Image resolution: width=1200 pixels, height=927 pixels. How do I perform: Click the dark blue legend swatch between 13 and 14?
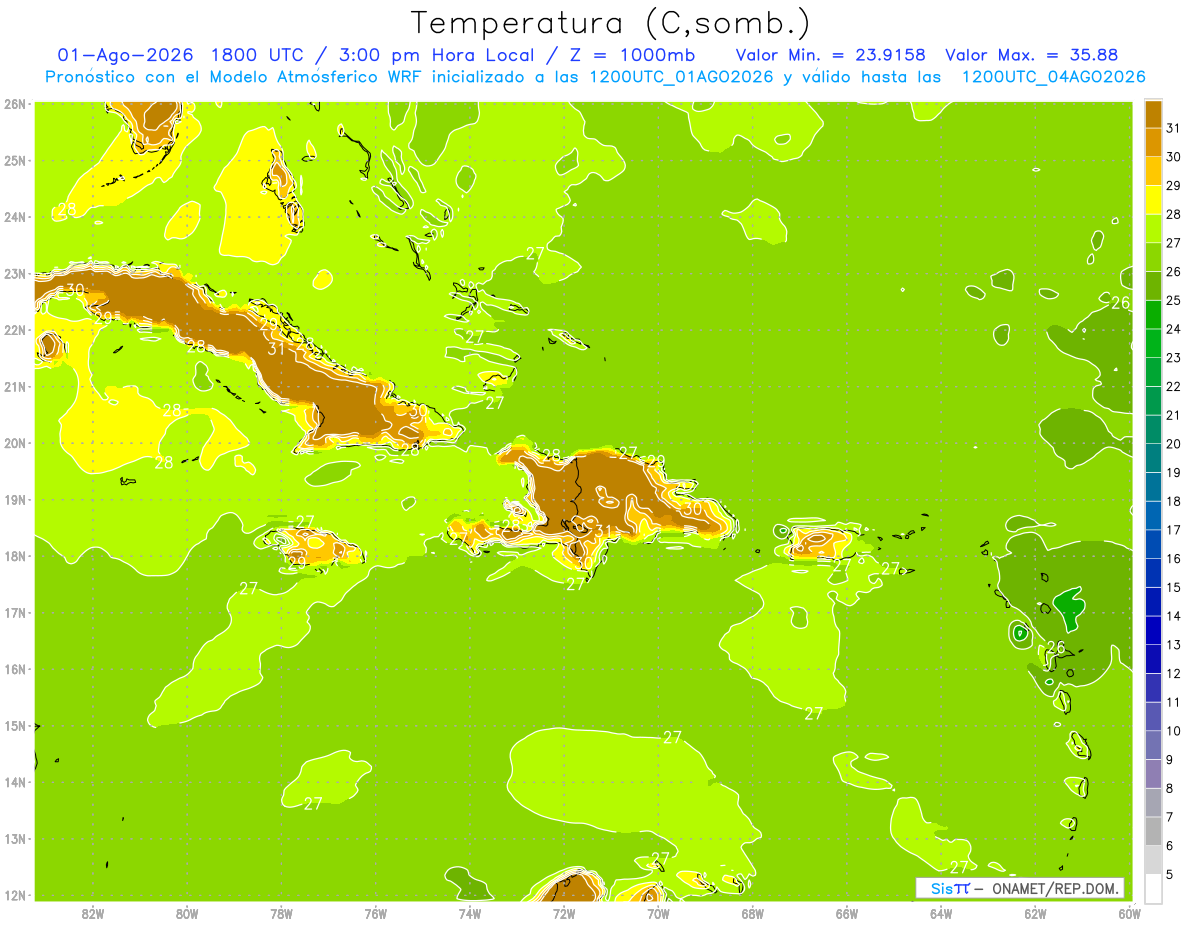pos(1153,630)
